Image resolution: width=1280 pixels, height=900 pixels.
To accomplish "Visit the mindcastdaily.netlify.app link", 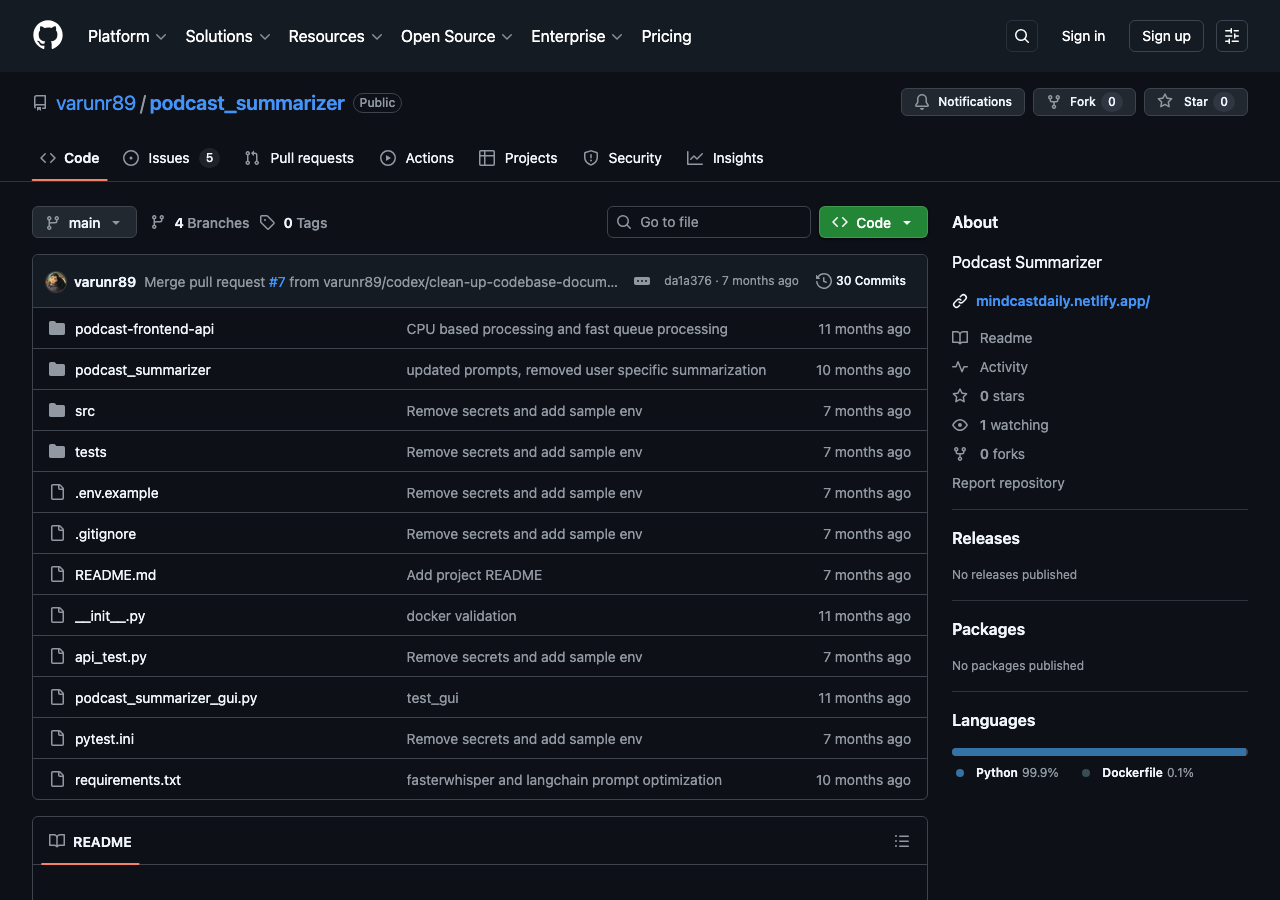I will tap(1062, 300).
